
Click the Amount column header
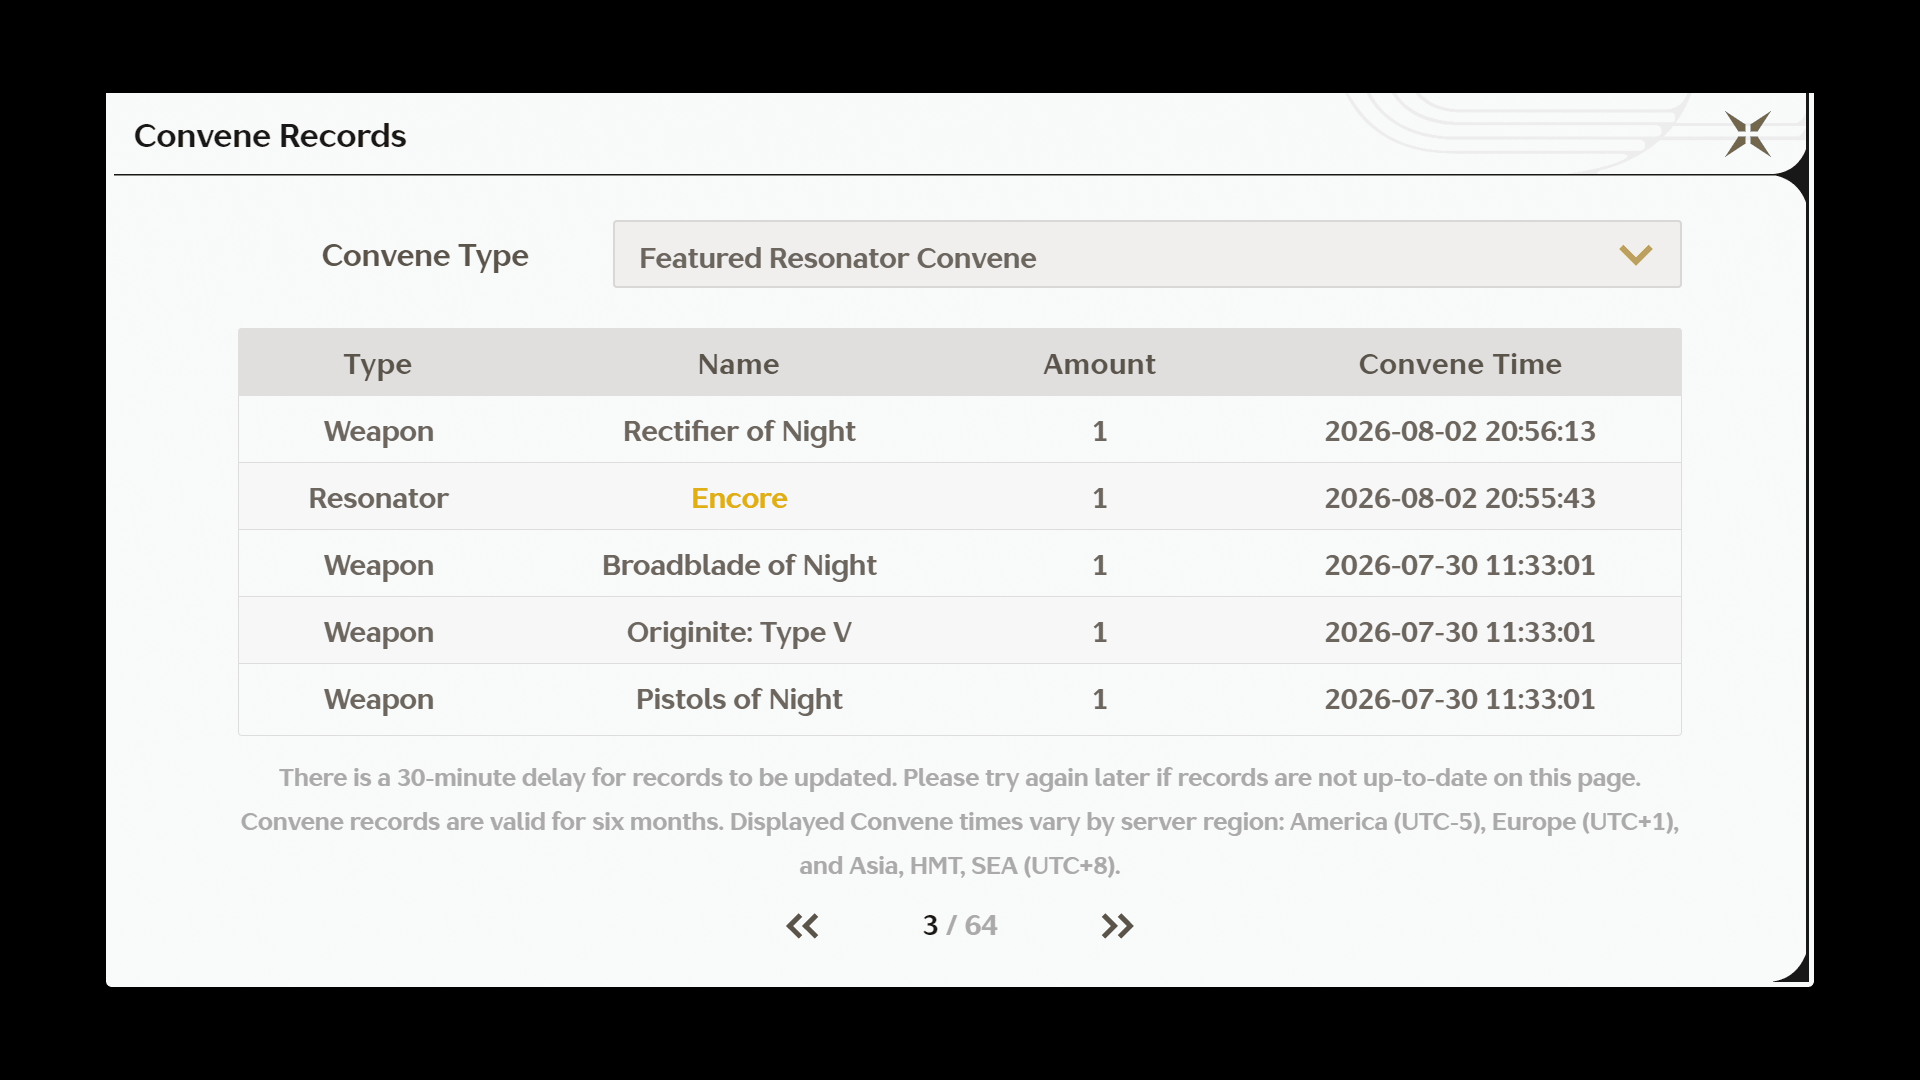1099,364
